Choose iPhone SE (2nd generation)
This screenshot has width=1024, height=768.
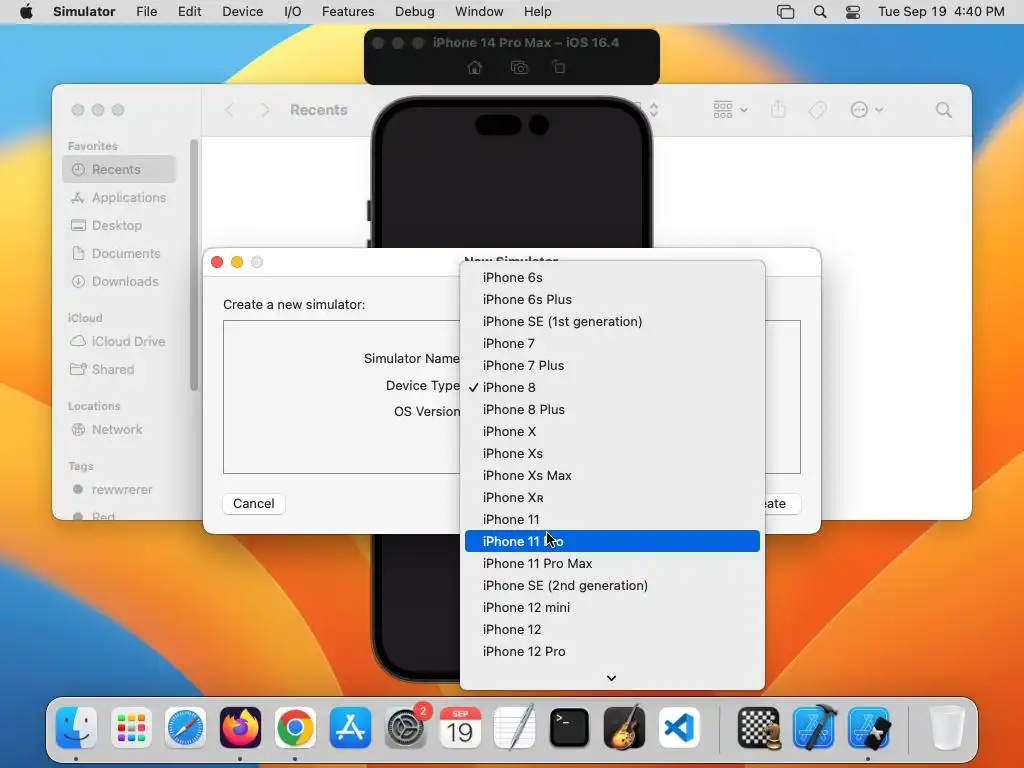(x=612, y=585)
